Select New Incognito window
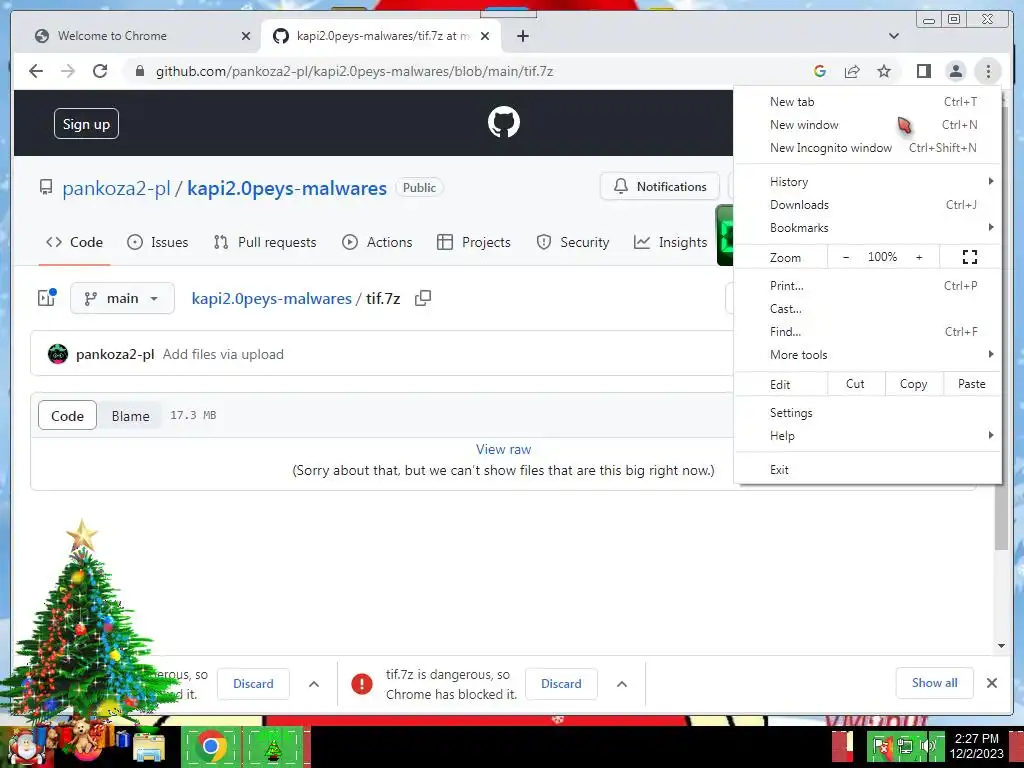Screen dimensions: 1024x768 pos(867,148)
